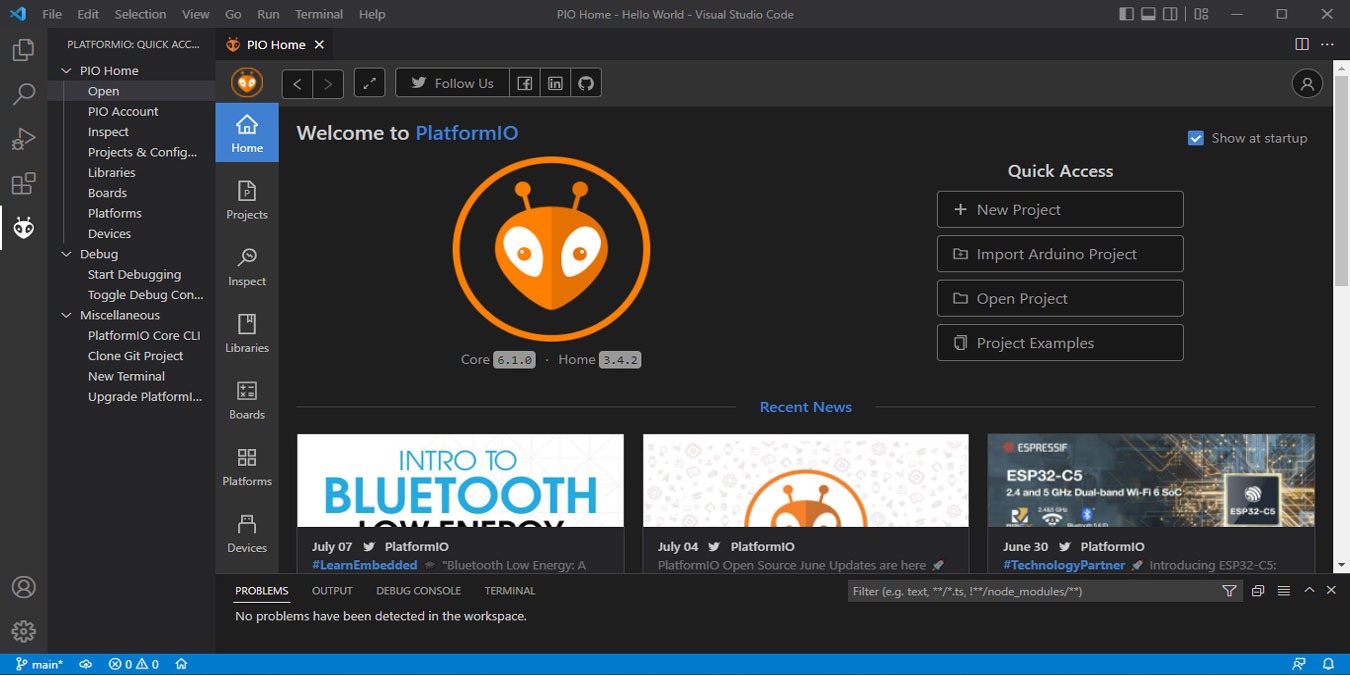The height and width of the screenshot is (675, 1350).
Task: Toggle the Problems panel filter icon
Action: tap(1229, 591)
